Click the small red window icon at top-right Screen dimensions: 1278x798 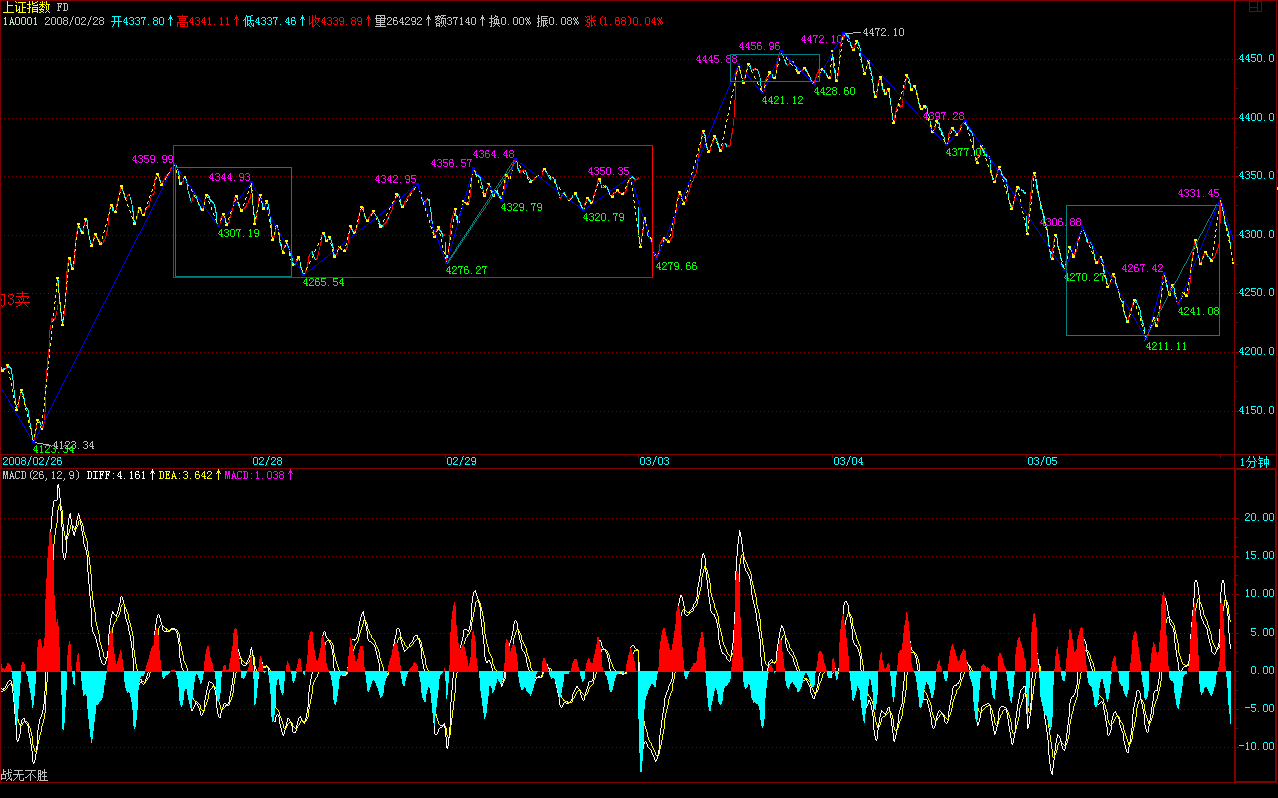1255,8
